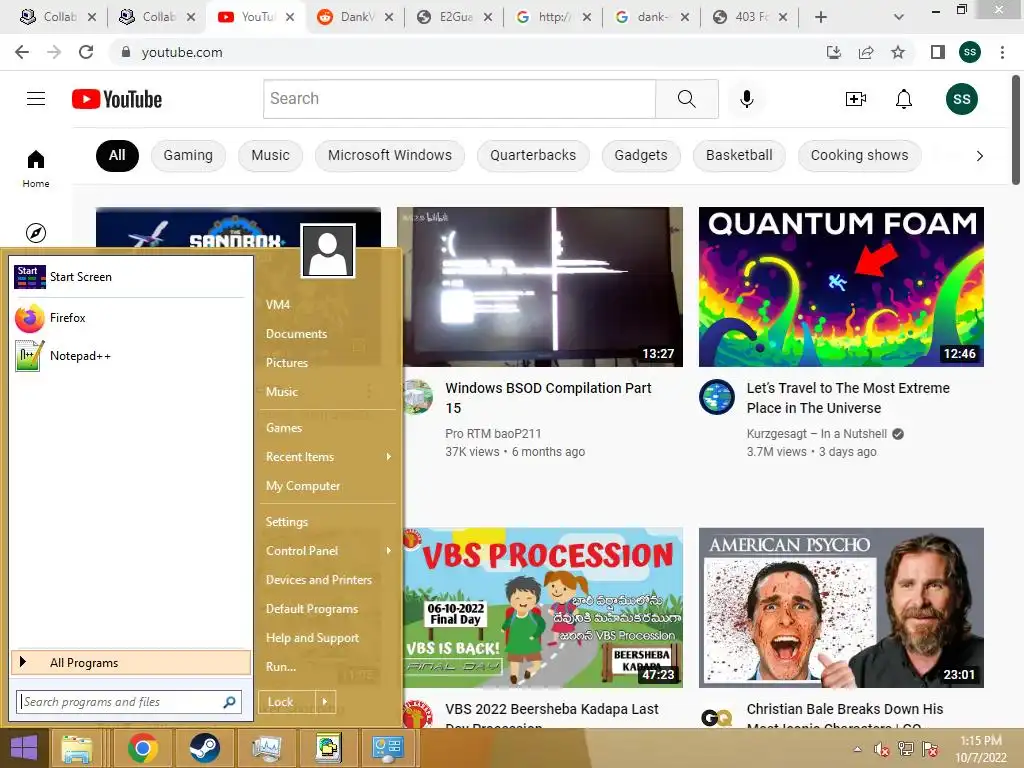Open Start Screen entry
Screen dimensions: 1024x768
(129, 277)
